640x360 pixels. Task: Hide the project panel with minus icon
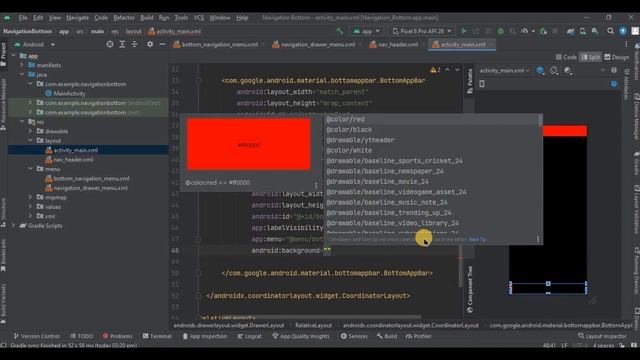point(162,44)
